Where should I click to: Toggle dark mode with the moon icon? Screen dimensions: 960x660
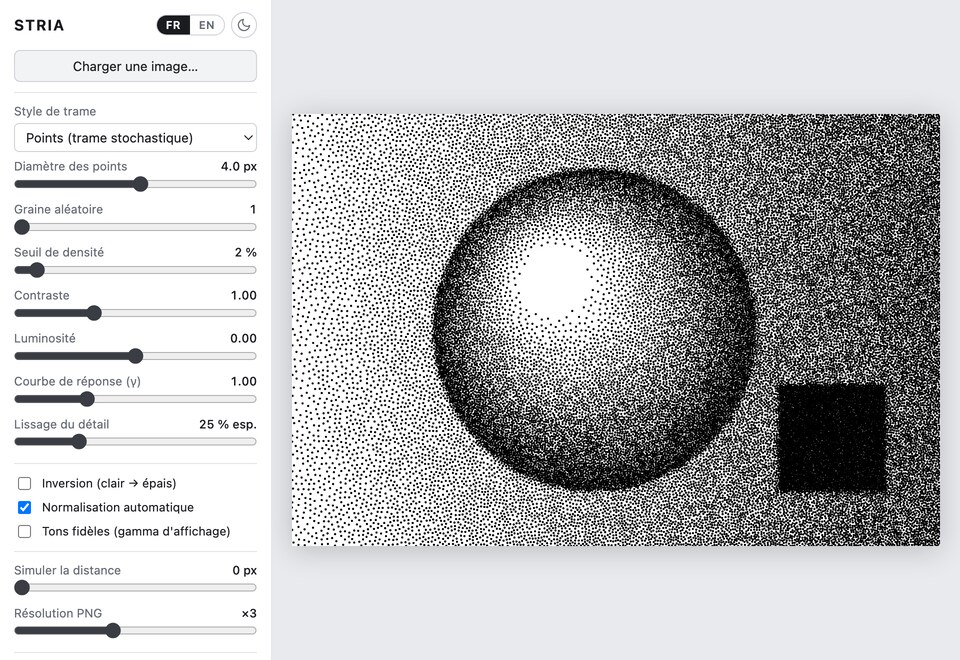coord(244,25)
